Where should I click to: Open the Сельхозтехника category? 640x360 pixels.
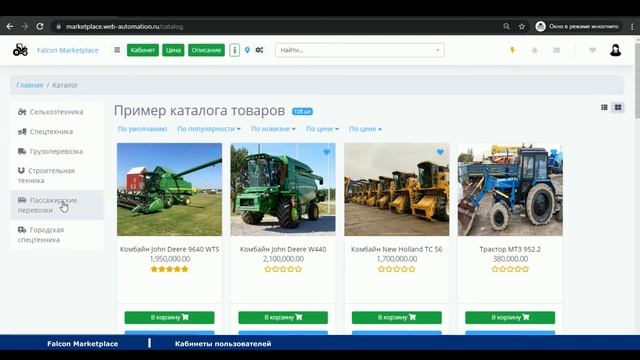(x=56, y=112)
